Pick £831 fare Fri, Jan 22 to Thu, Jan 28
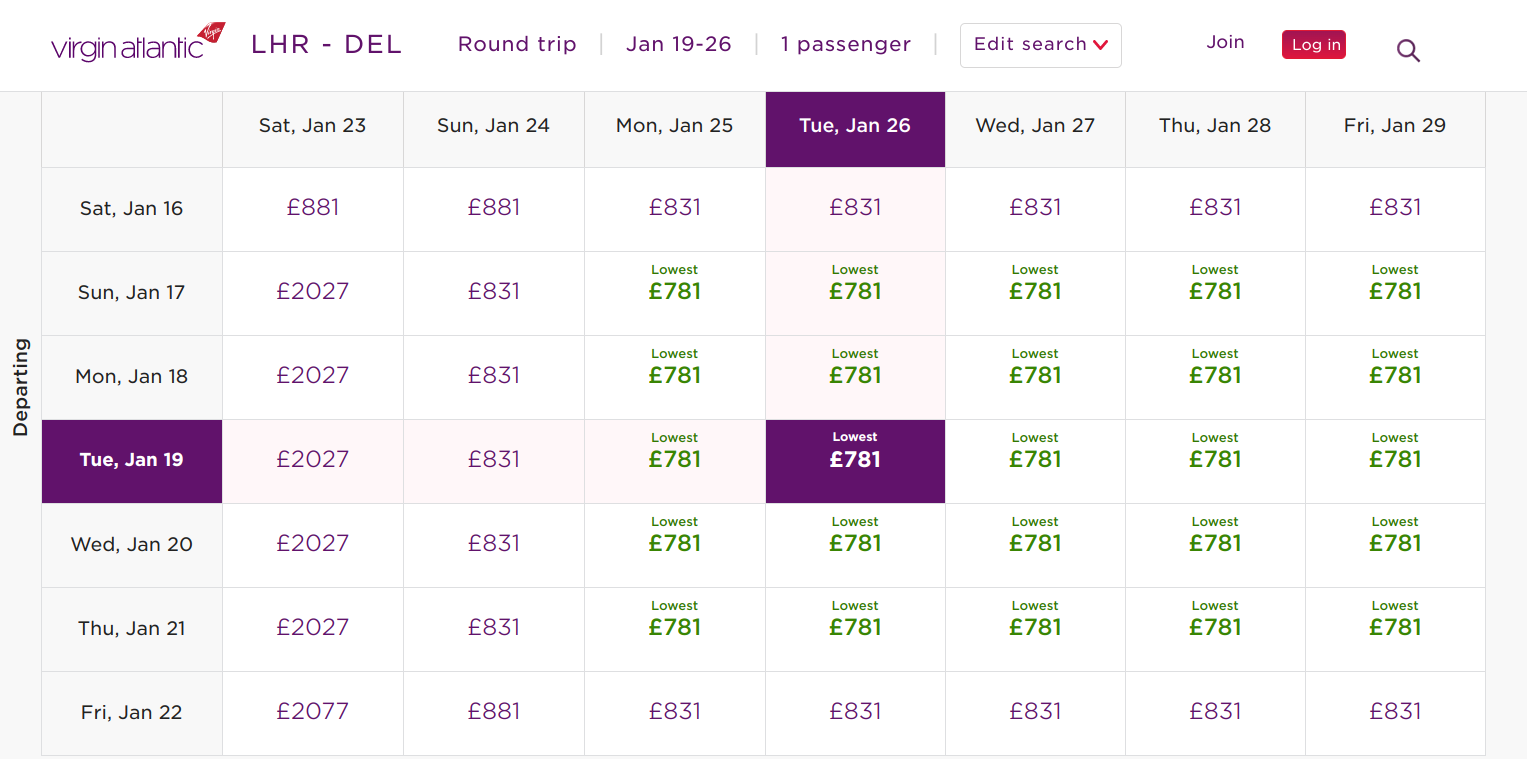1527x759 pixels. click(x=1215, y=712)
